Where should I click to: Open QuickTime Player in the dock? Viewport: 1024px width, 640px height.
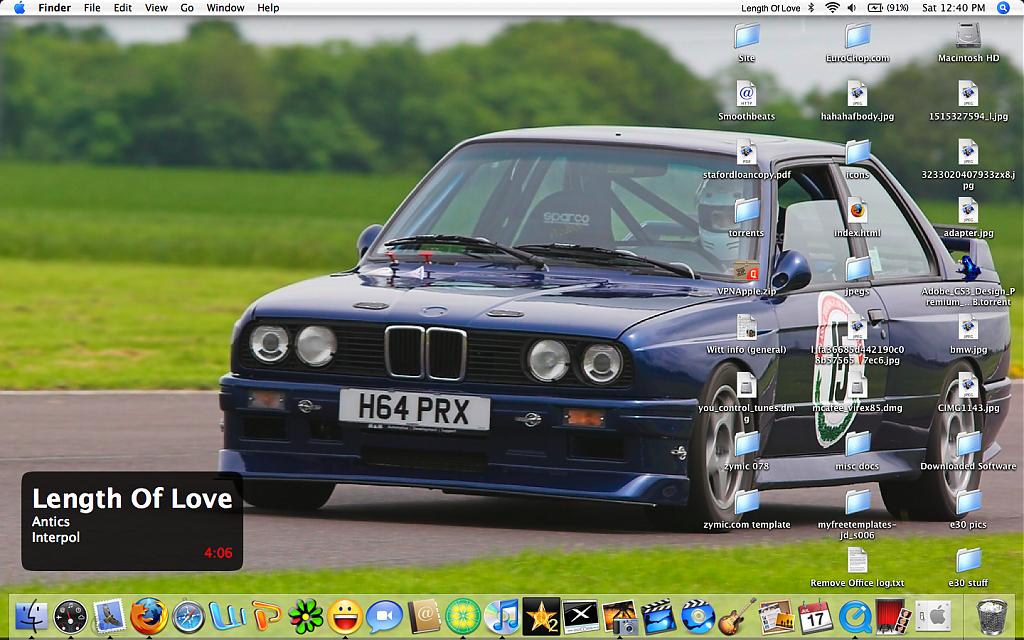(854, 615)
